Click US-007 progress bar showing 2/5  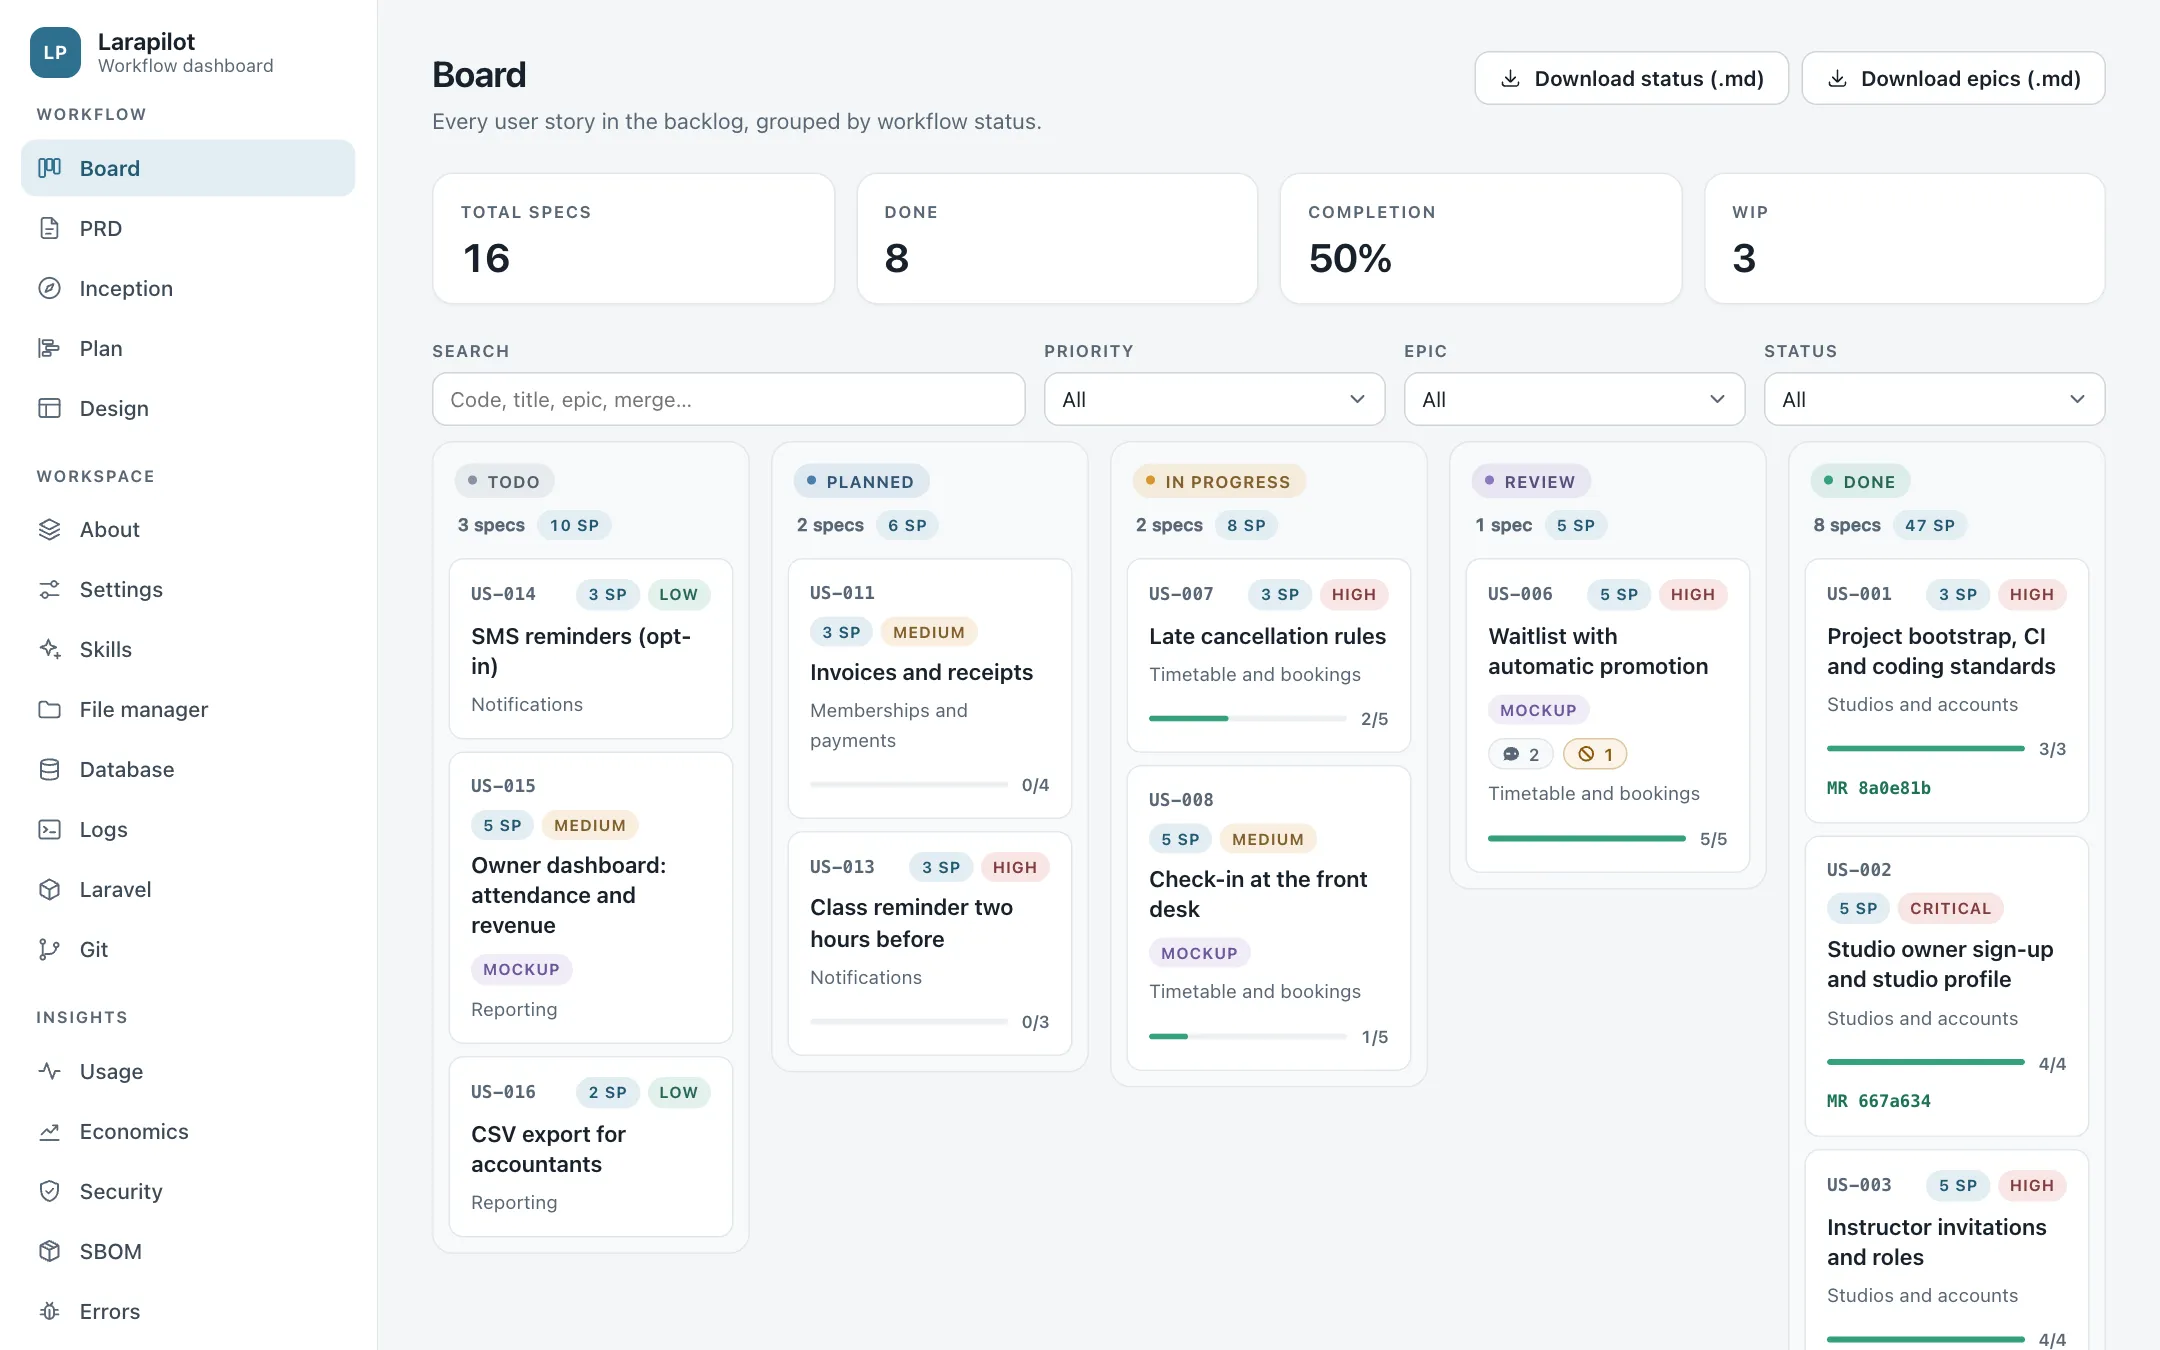[x=1247, y=718]
